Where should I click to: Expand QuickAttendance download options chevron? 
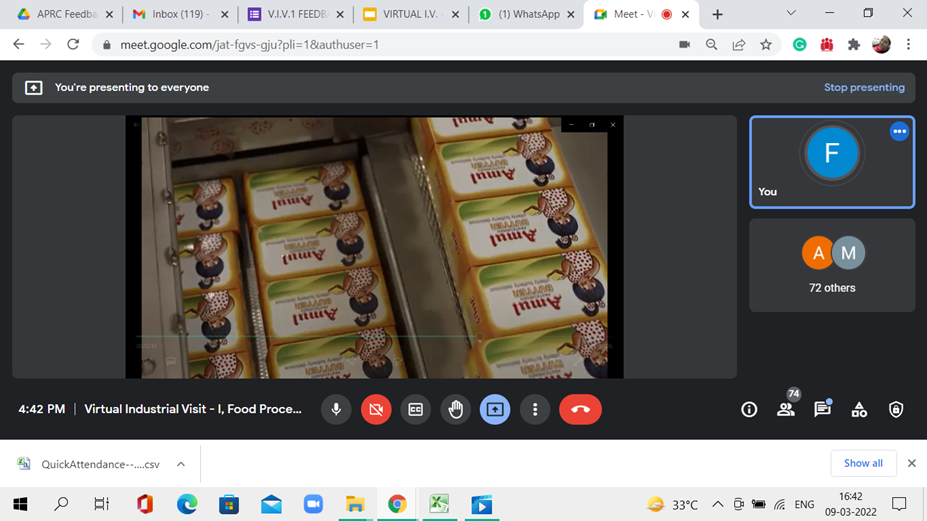click(x=181, y=464)
